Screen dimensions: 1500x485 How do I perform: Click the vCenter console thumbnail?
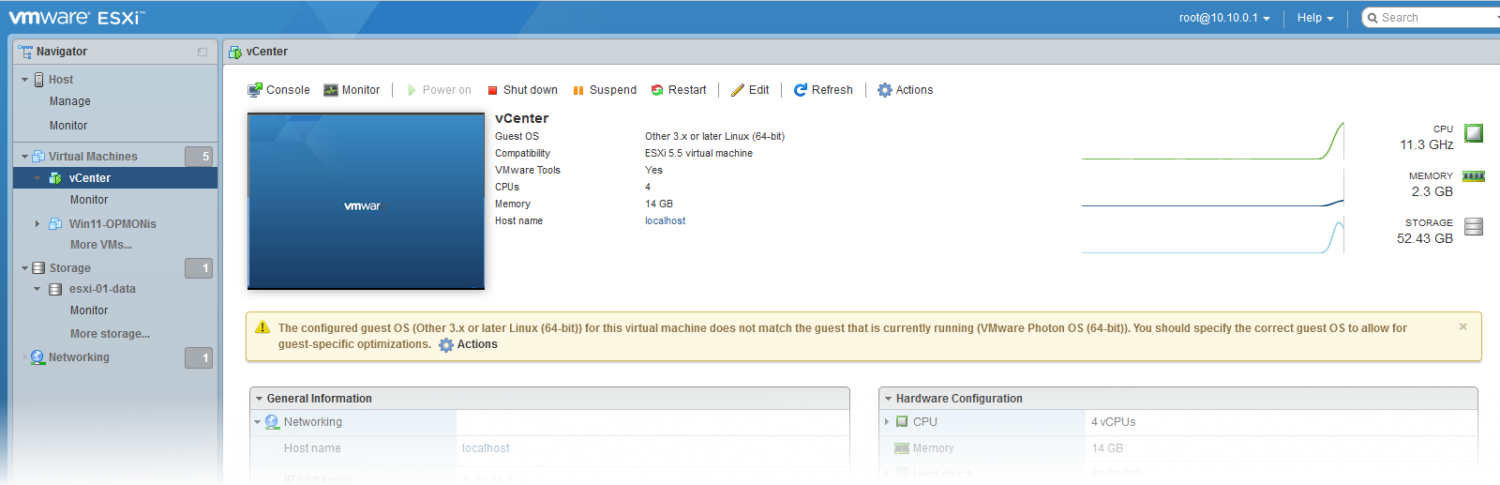[366, 202]
